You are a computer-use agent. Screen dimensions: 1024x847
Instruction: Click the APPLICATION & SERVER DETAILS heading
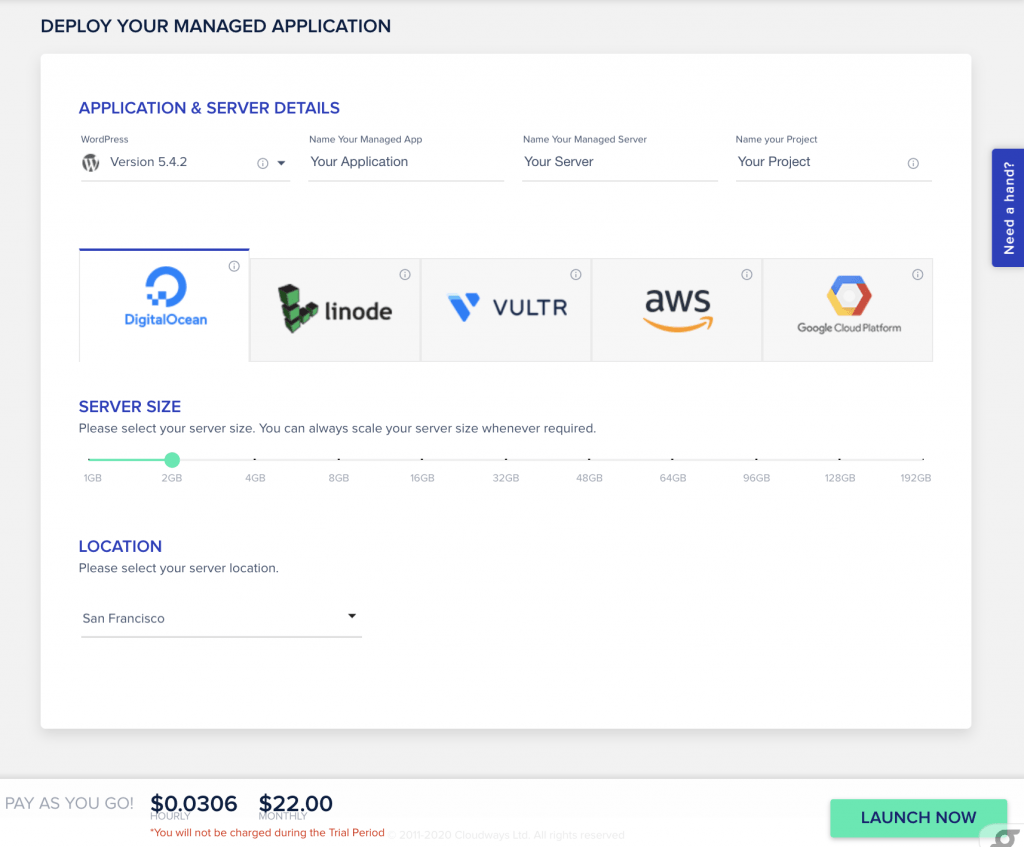tap(209, 108)
